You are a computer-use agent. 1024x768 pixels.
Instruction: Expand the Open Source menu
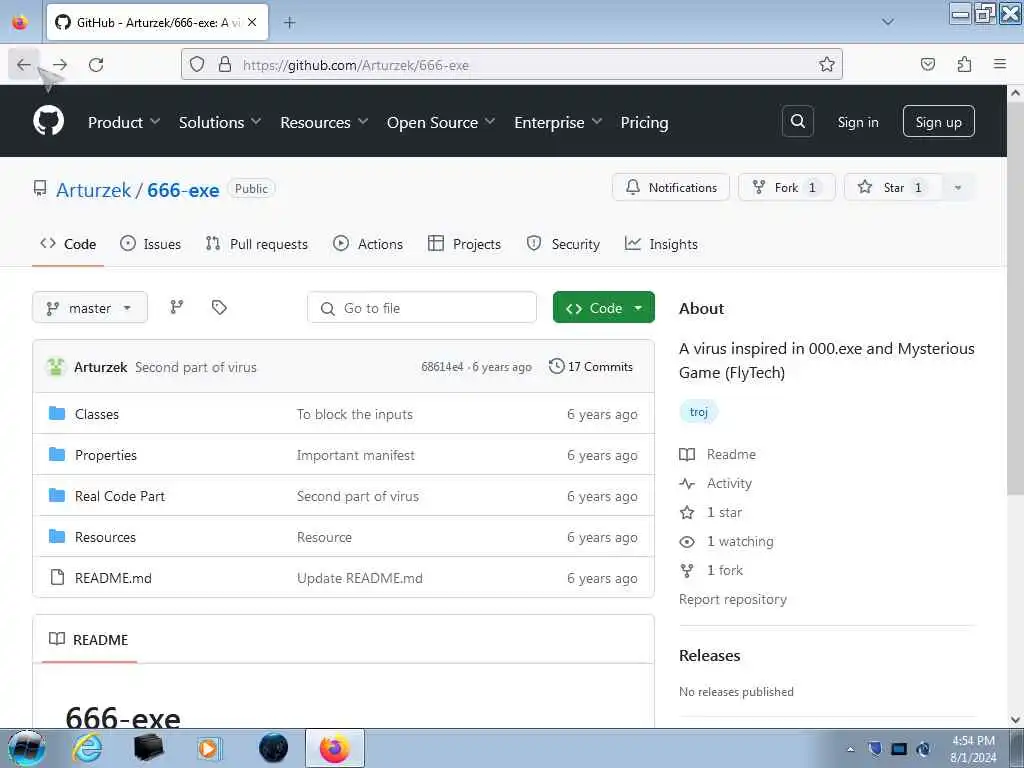pos(441,122)
